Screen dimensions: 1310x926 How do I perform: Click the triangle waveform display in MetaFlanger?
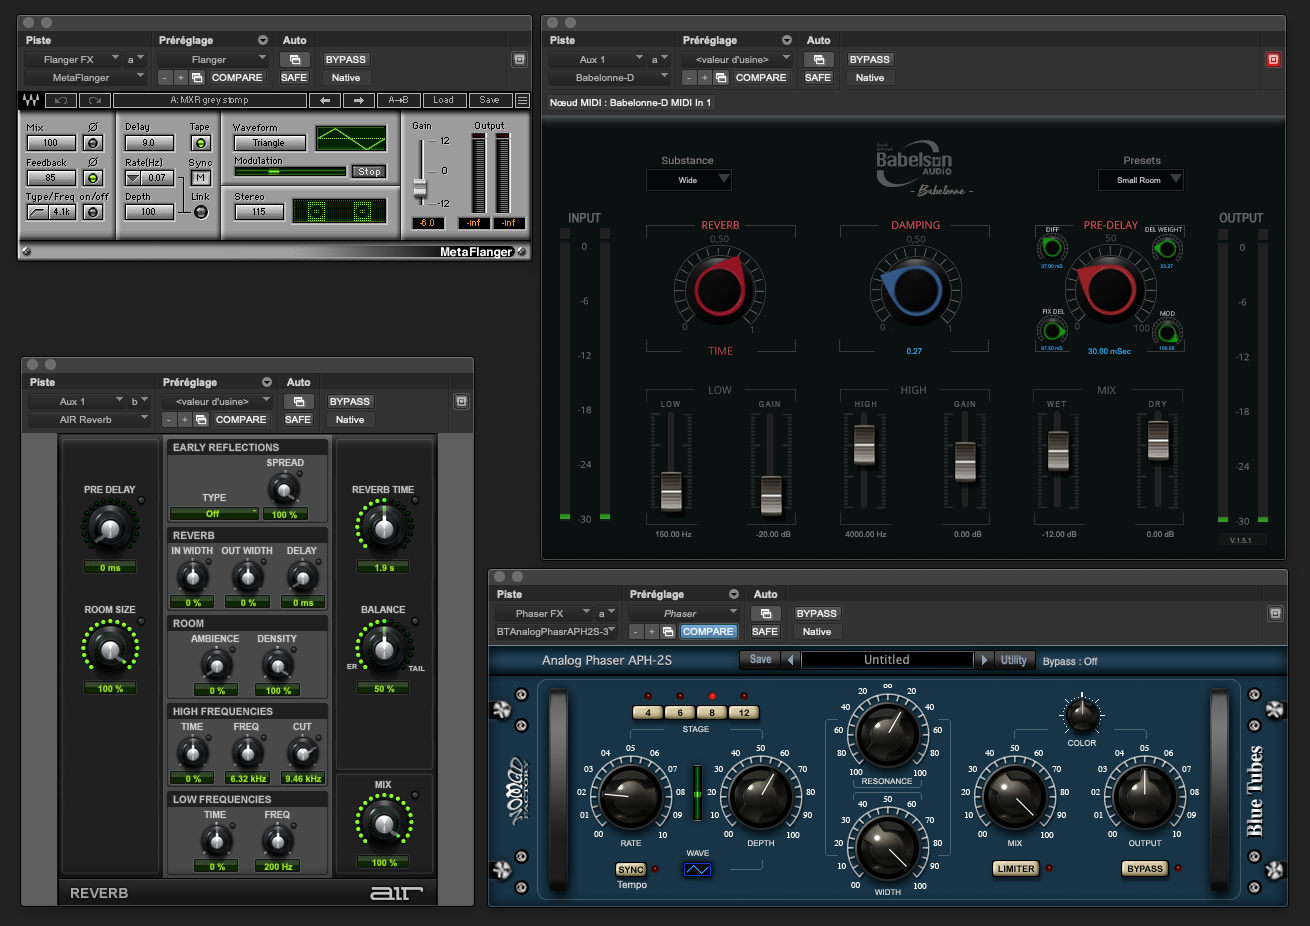click(x=351, y=139)
